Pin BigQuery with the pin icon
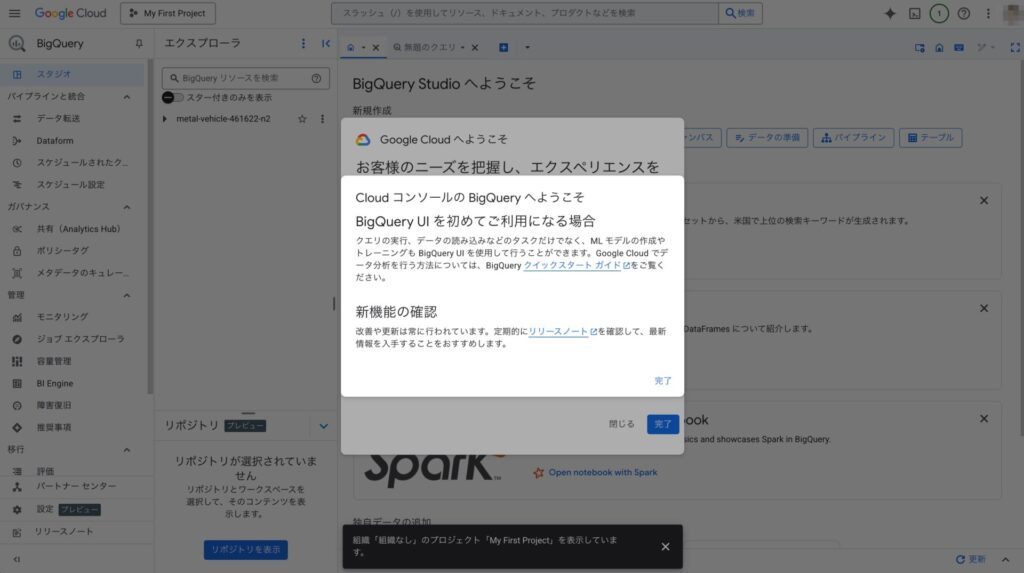The image size is (1024, 573). coord(139,44)
